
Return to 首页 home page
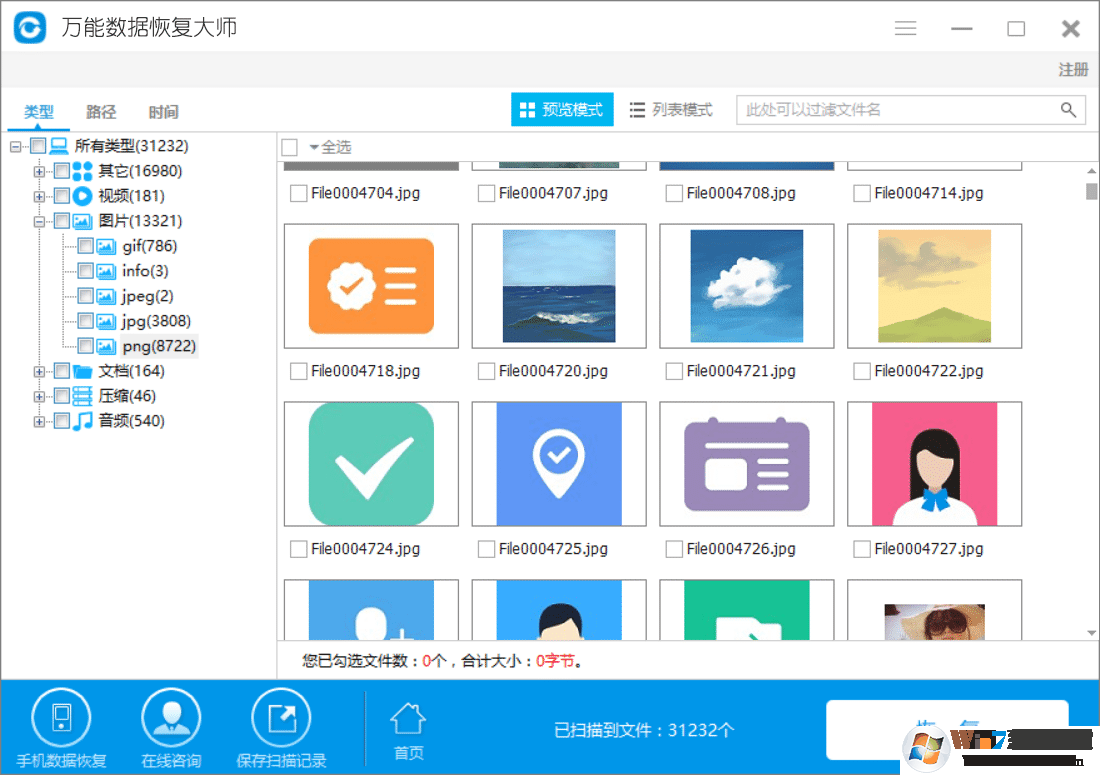pyautogui.click(x=408, y=728)
